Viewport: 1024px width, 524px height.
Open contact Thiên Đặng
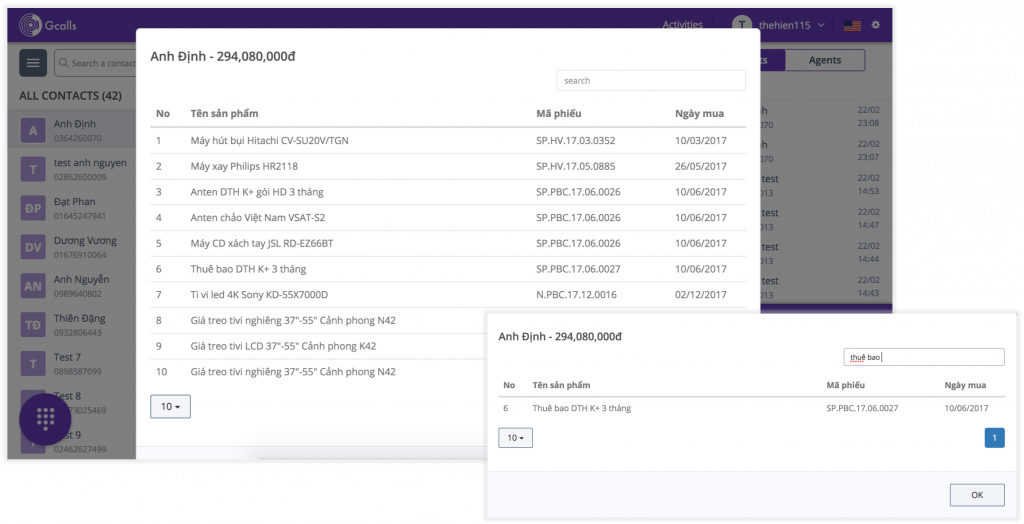[x=72, y=325]
